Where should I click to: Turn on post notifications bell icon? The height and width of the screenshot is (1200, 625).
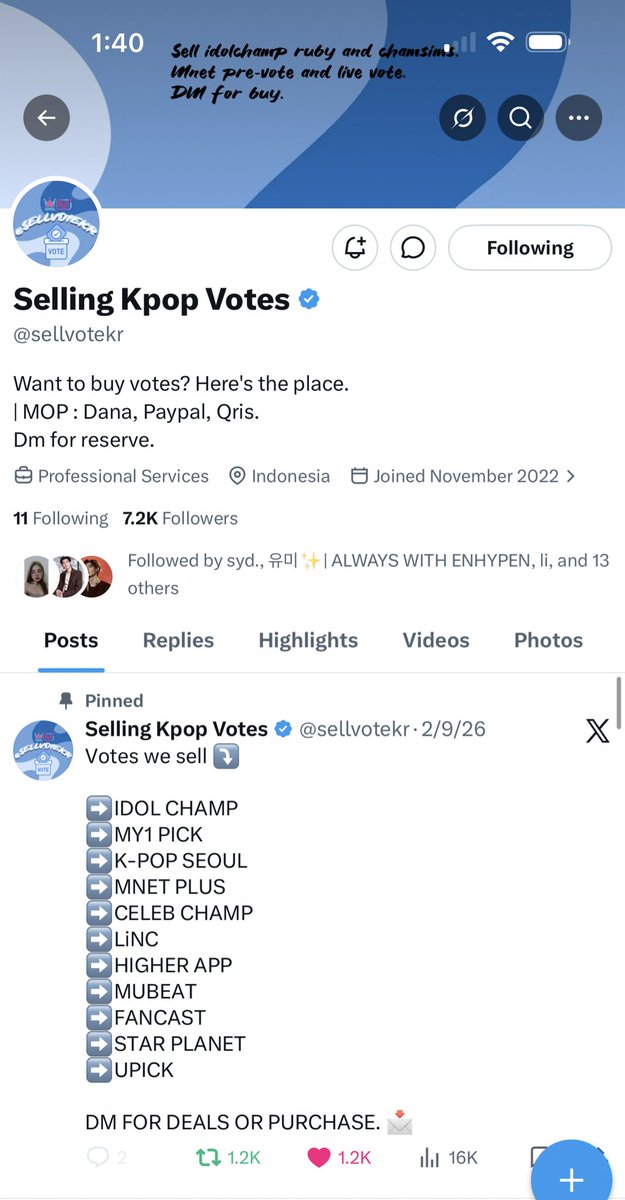click(x=355, y=248)
